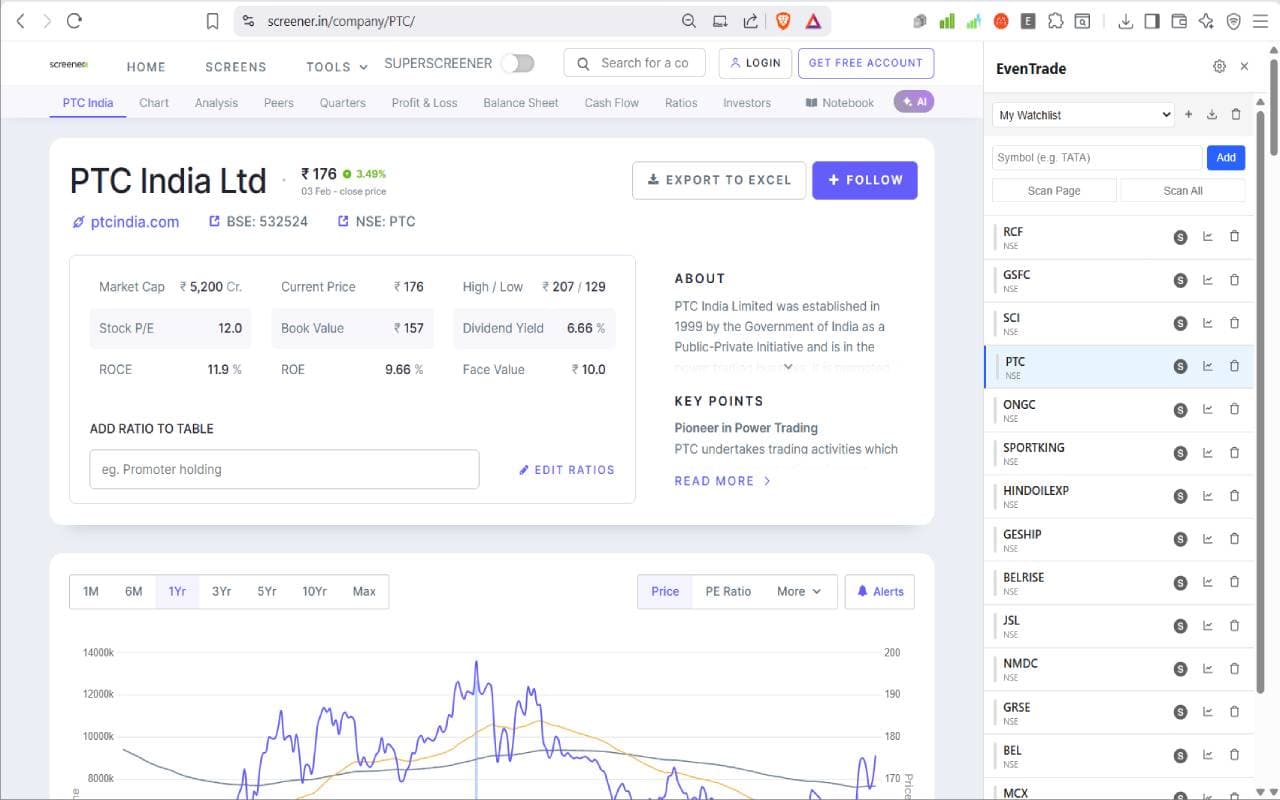Delete SPORTKING from the watchlist
Screen dimensions: 1280x800
coord(1234,453)
